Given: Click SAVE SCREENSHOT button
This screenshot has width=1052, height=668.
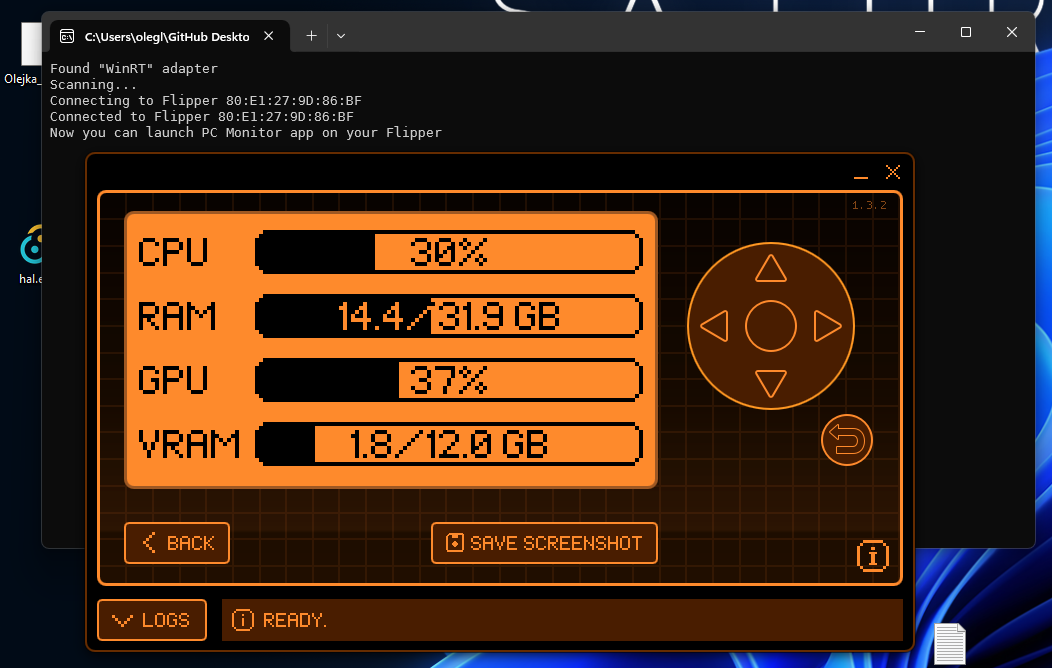Looking at the screenshot, I should [544, 543].
